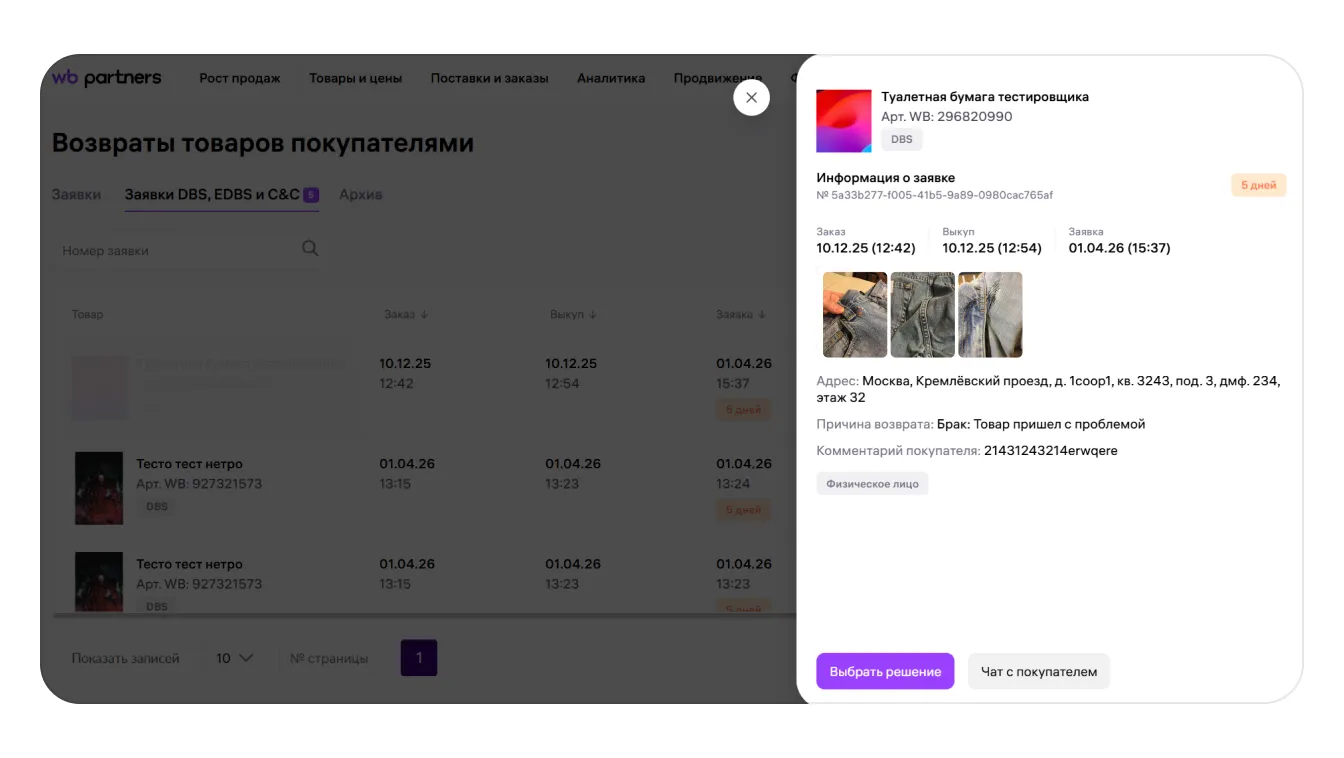Image resolution: width=1344 pixels, height=758 pixels.
Task: Go to page 1 in pagination
Action: (x=419, y=658)
